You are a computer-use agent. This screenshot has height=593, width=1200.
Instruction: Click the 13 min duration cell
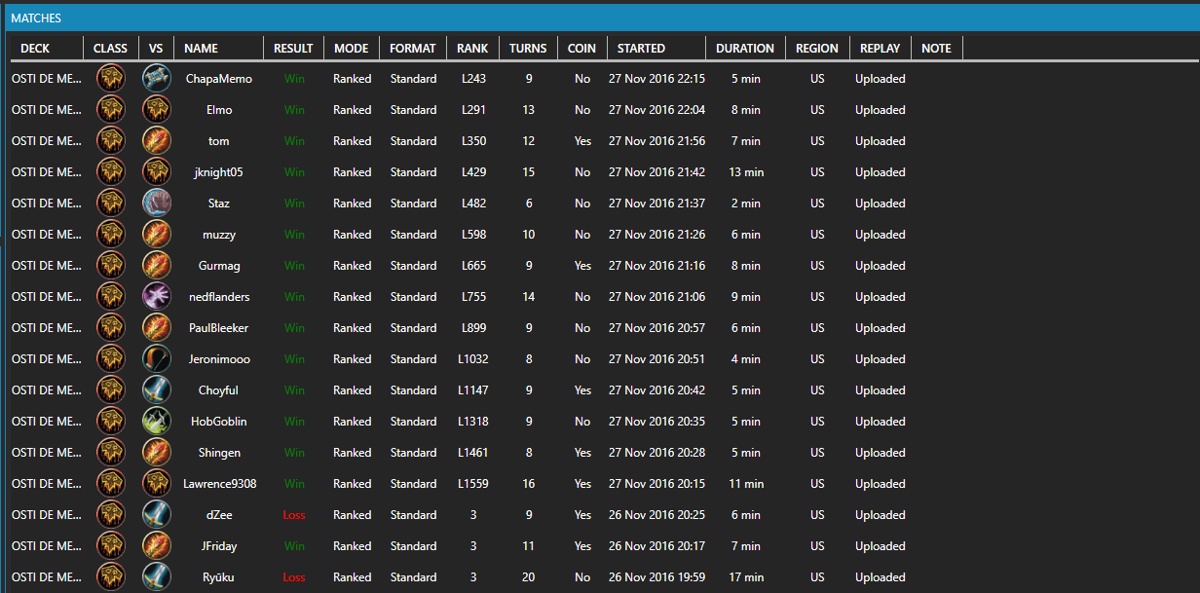coord(746,172)
